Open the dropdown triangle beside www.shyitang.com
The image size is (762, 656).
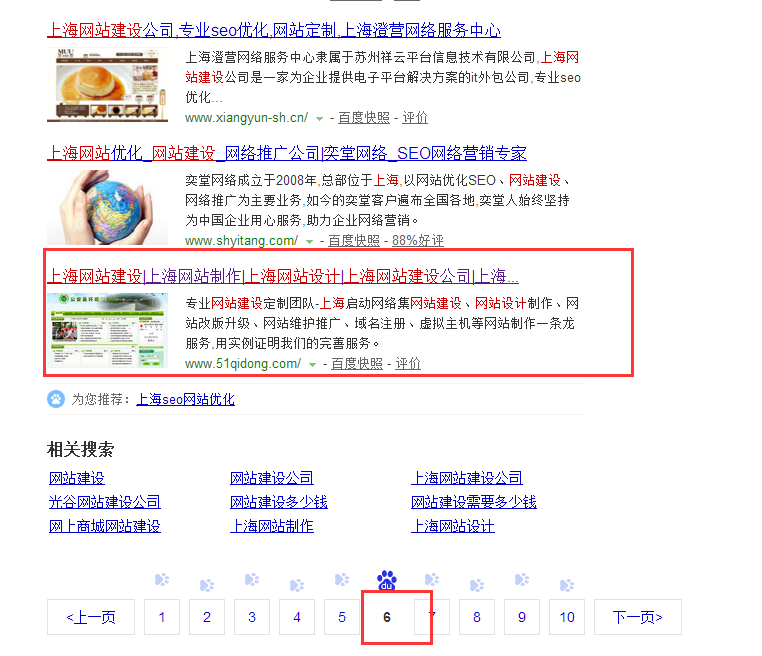point(309,241)
